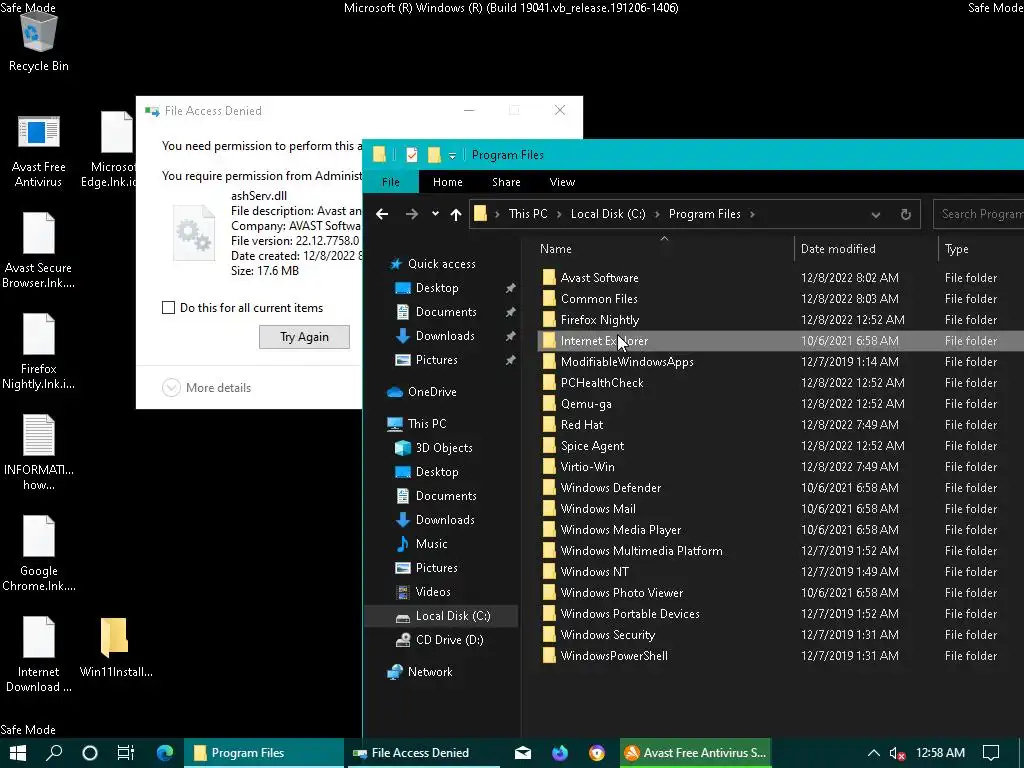Select CD Drive (D:) in navigation pane
1024x768 pixels.
click(440, 640)
